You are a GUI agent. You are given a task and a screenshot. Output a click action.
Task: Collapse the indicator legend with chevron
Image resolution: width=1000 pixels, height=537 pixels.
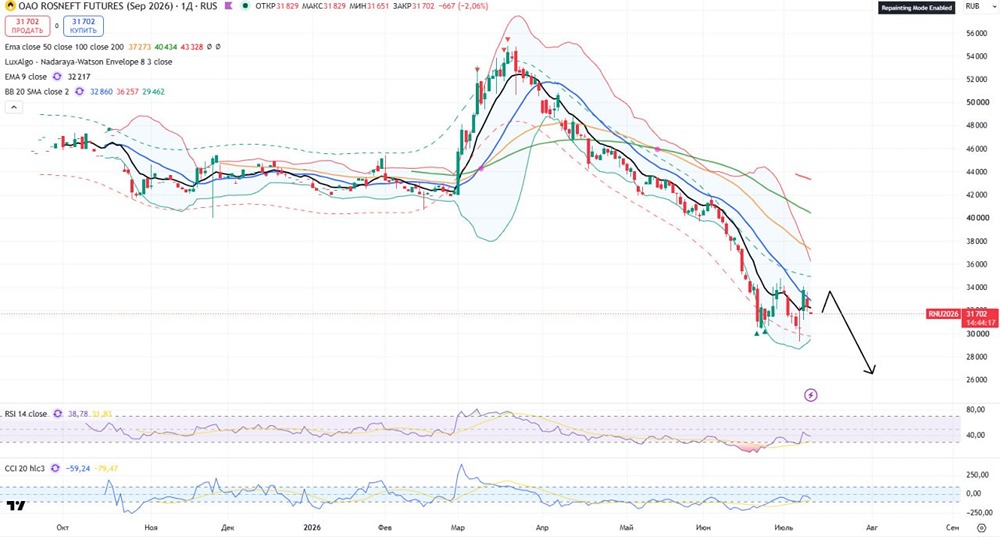[x=13, y=107]
